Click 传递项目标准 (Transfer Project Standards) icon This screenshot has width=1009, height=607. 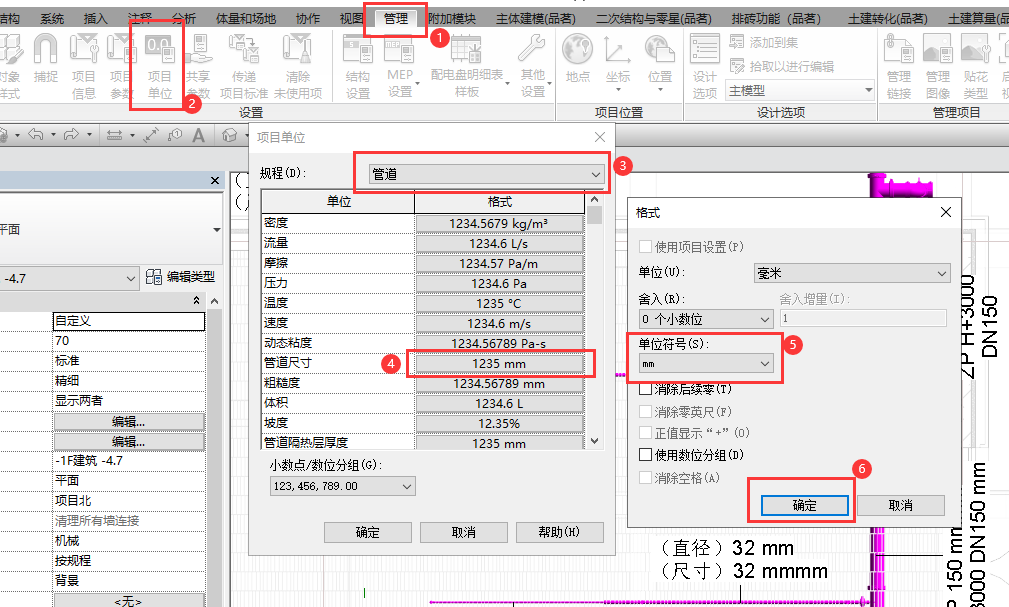pos(244,49)
